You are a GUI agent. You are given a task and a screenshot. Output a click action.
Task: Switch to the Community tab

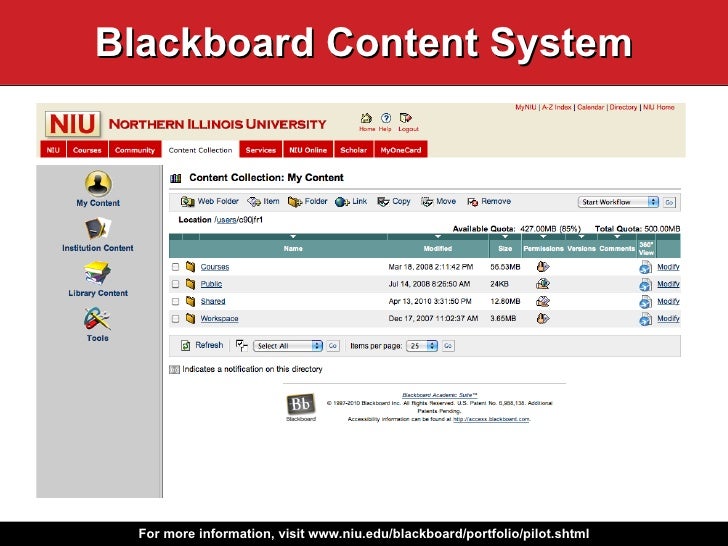point(135,150)
